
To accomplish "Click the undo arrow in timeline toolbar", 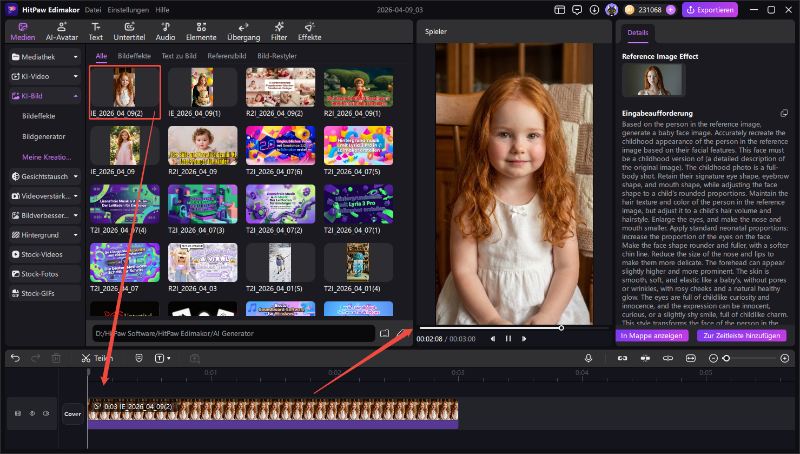I will [x=15, y=357].
